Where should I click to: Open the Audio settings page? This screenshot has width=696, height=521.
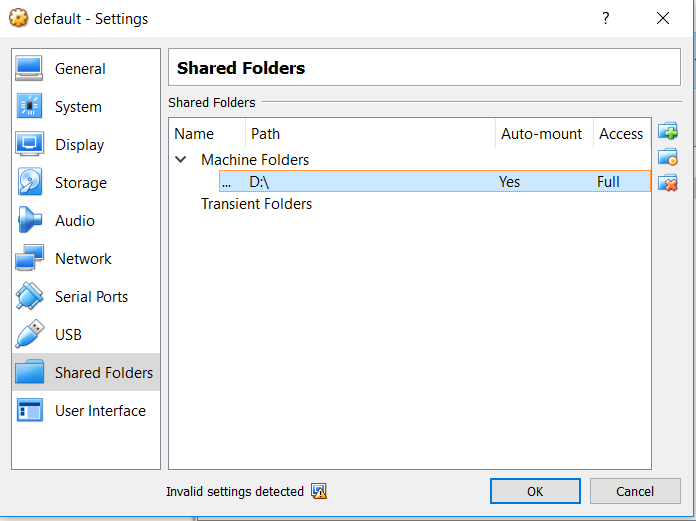pos(75,221)
